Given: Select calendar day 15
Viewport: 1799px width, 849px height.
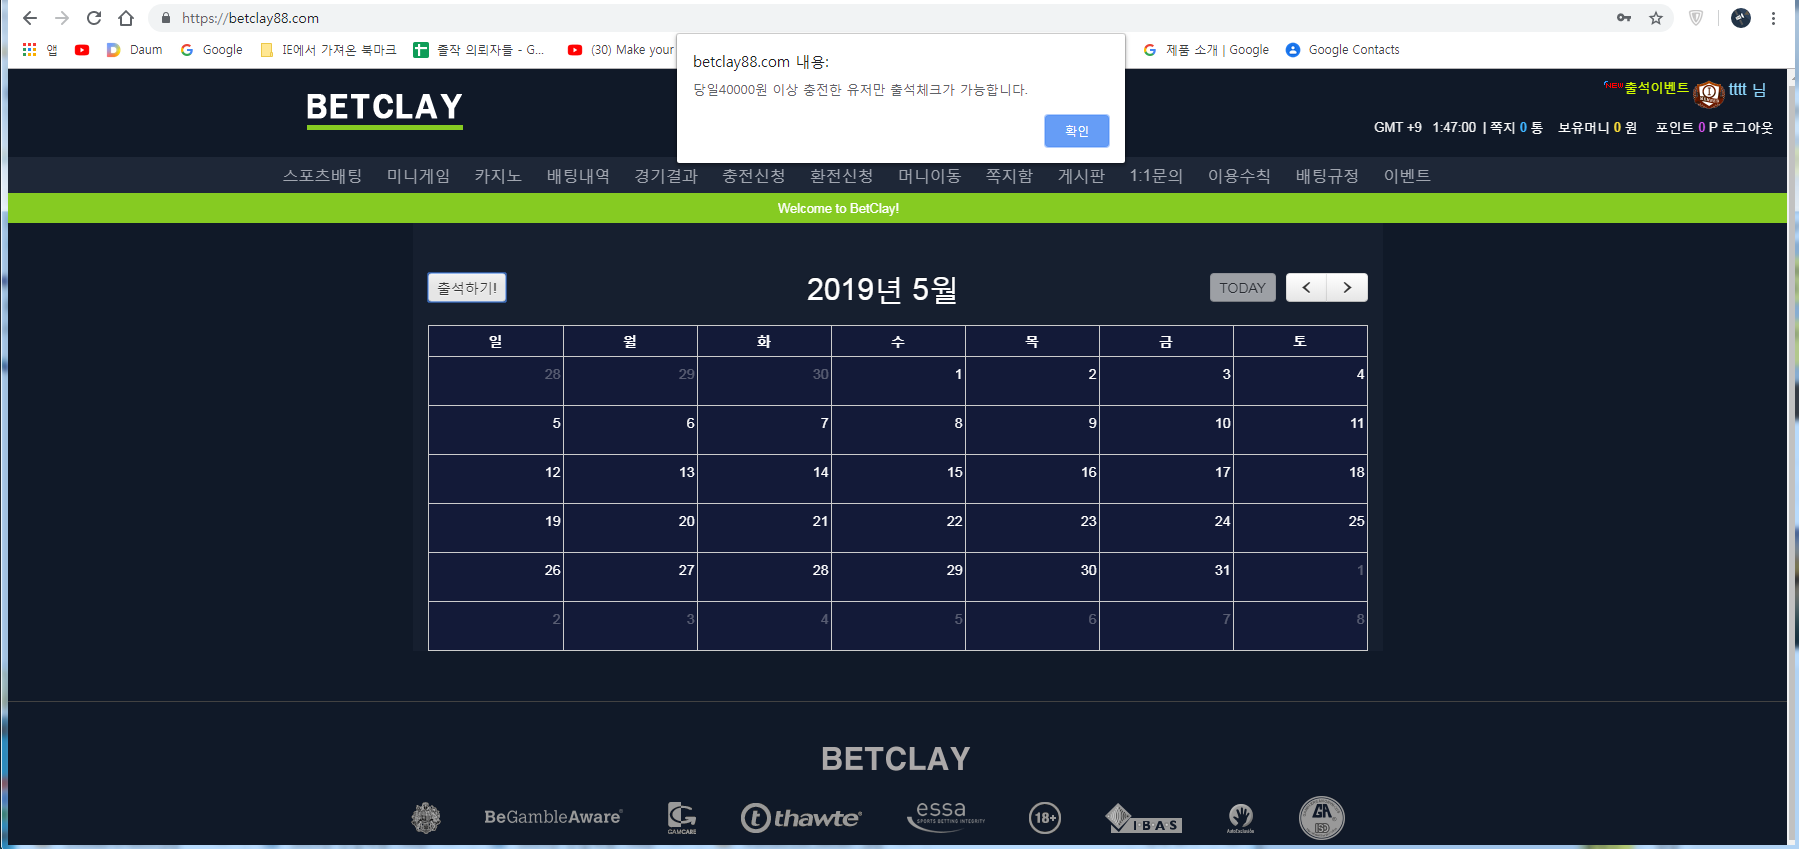Looking at the screenshot, I should coord(955,472).
